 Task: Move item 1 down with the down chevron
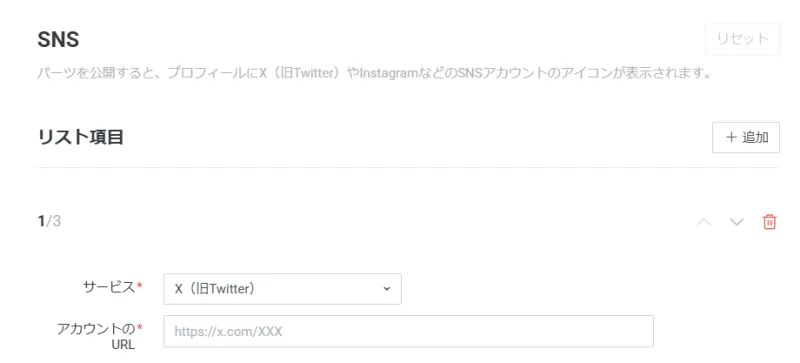737,222
